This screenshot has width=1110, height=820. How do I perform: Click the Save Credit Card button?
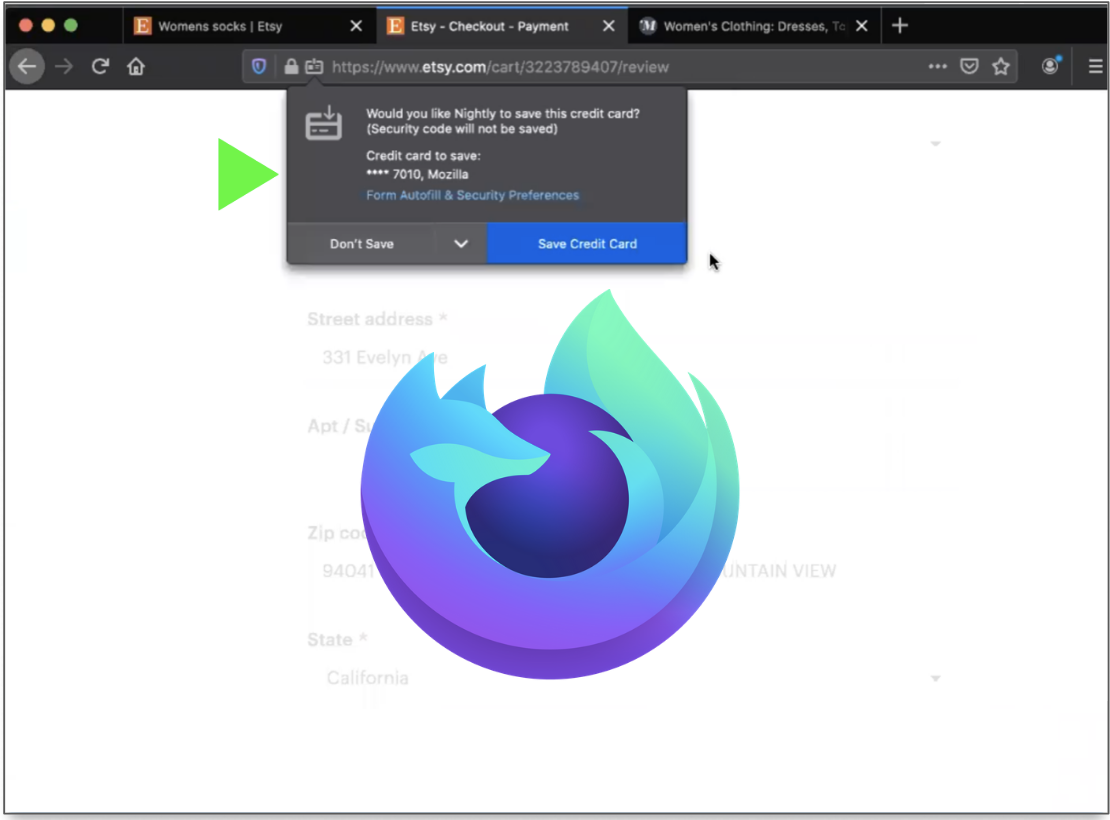[587, 244]
